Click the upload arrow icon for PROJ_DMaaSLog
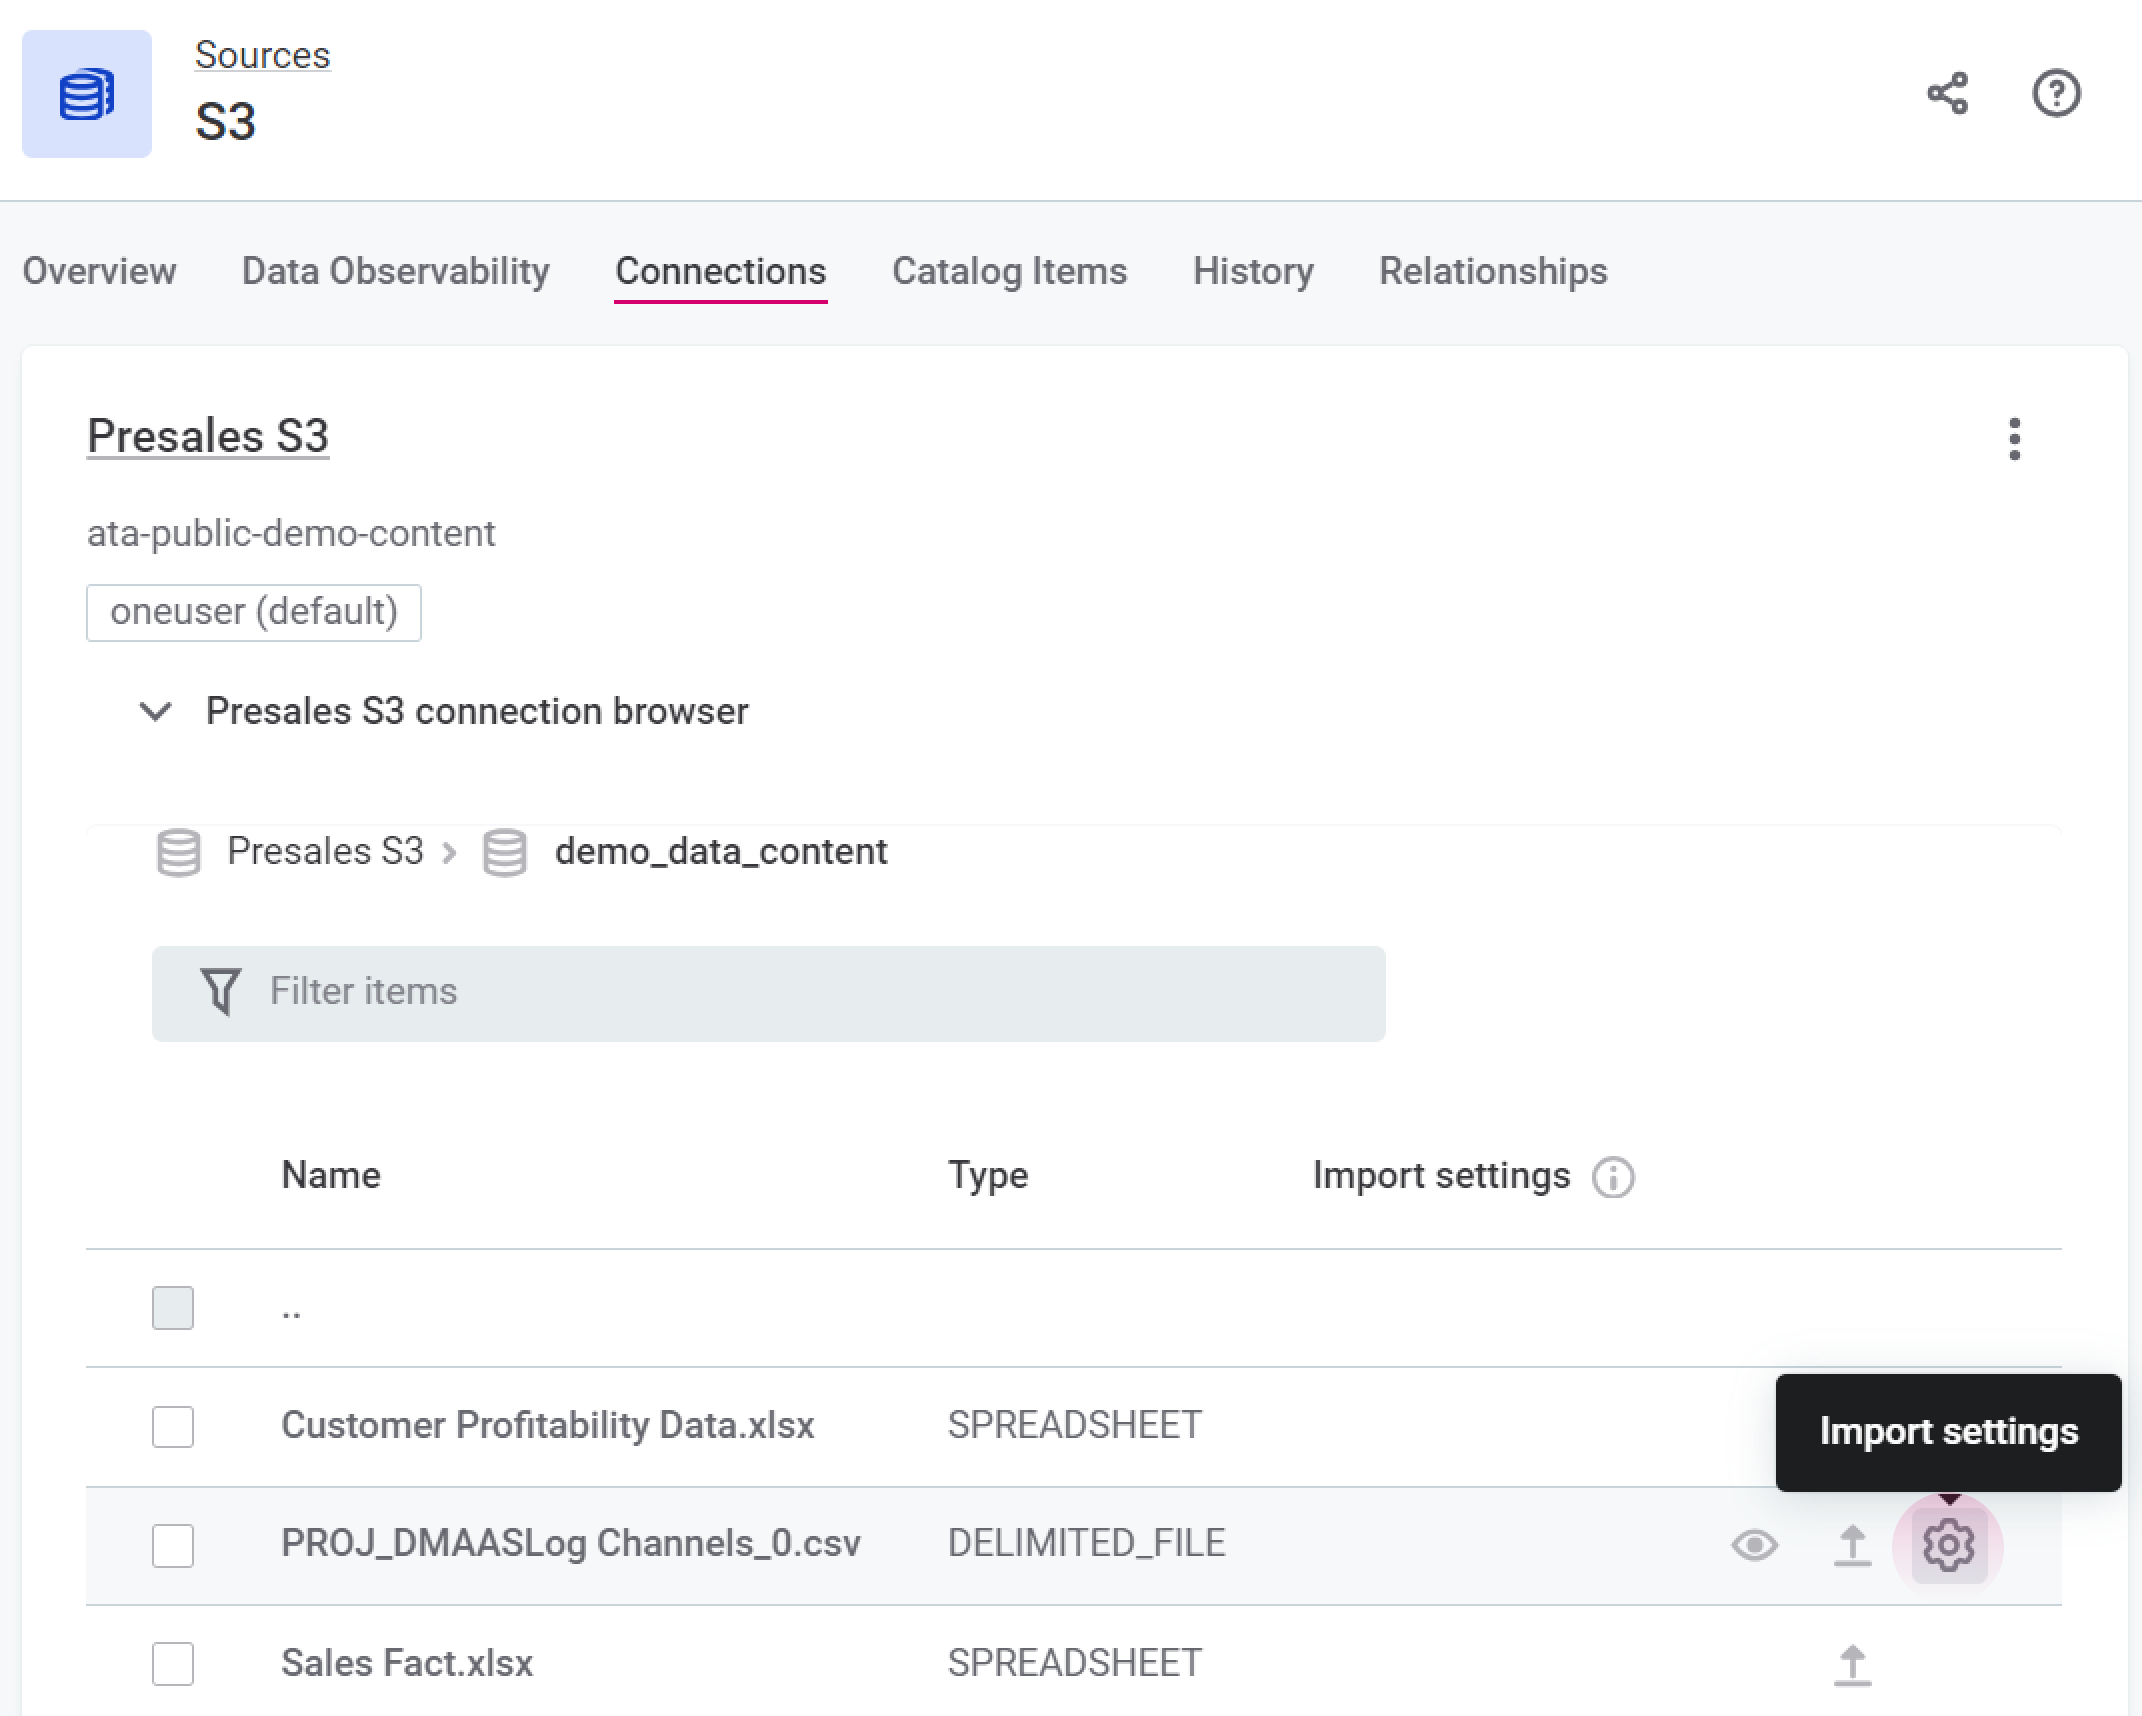The image size is (2142, 1716). 1851,1543
